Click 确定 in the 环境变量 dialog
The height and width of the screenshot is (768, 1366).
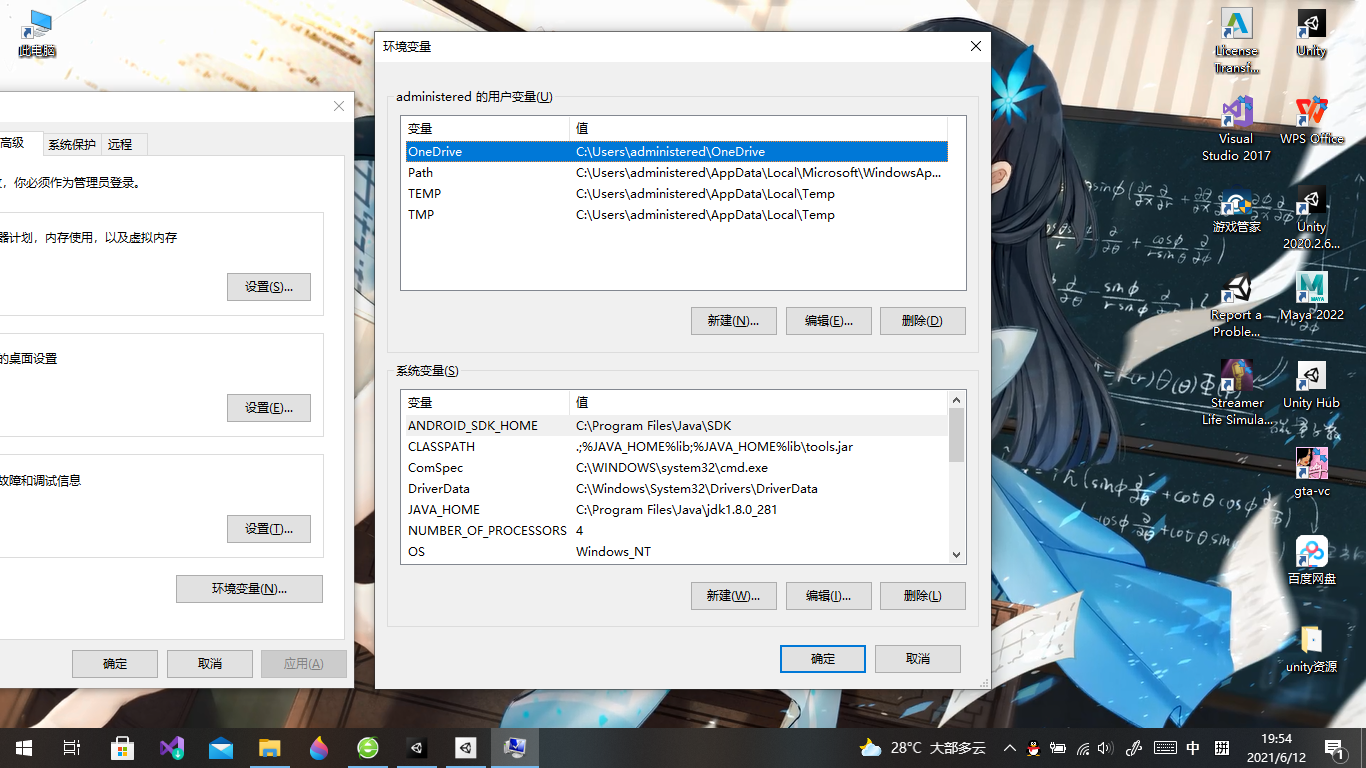823,659
